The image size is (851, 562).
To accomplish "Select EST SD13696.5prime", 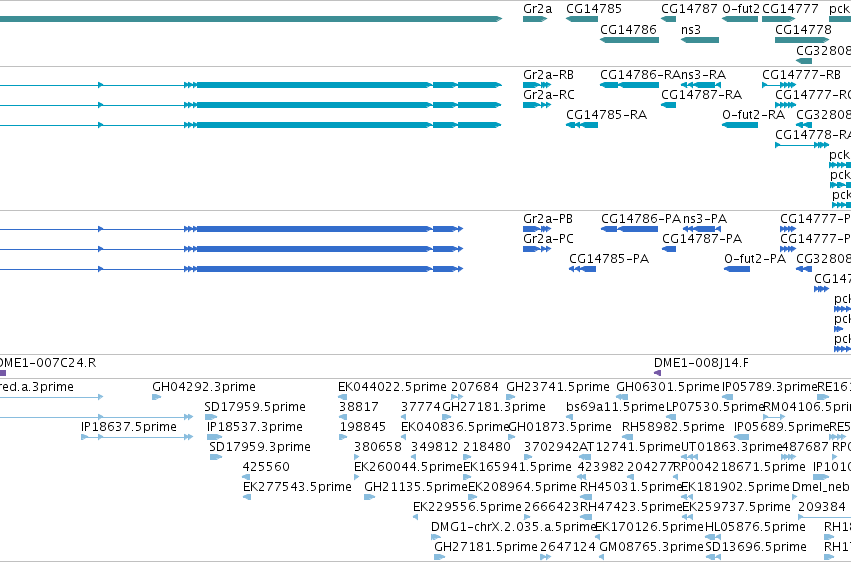I will click(755, 547).
